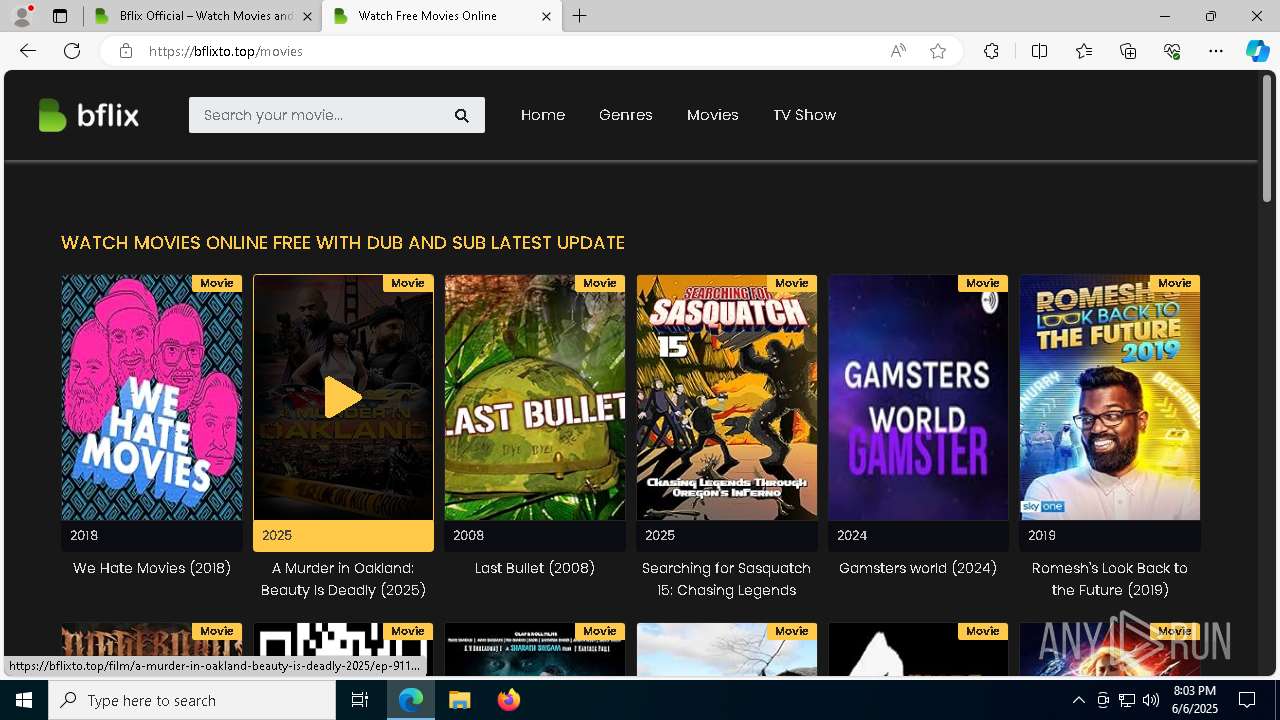Open Romesh's Look Back title link
The height and width of the screenshot is (720, 1280).
[1110, 579]
